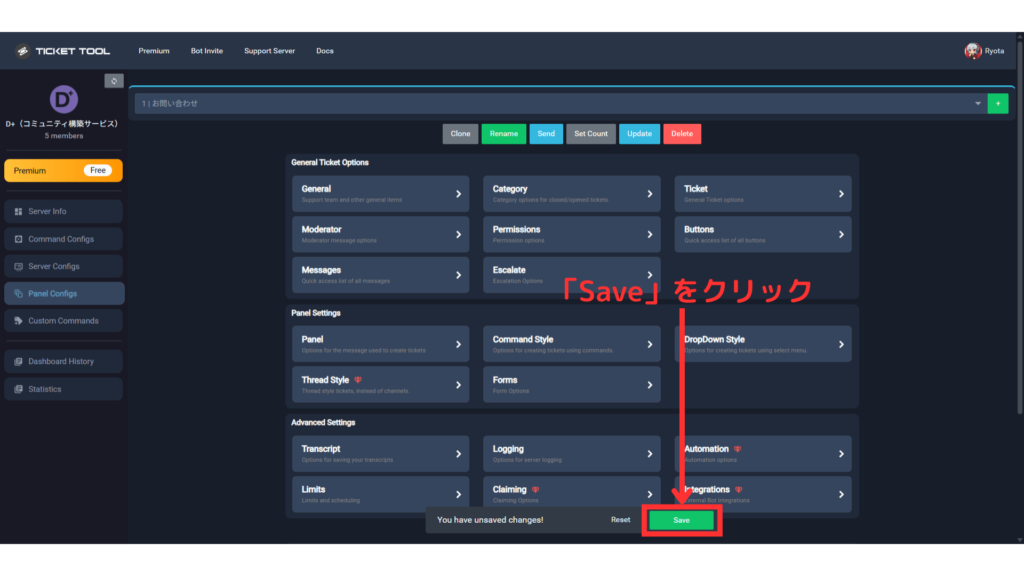Go to Dashboard History in the sidebar
Image resolution: width=1024 pixels, height=576 pixels.
click(63, 361)
